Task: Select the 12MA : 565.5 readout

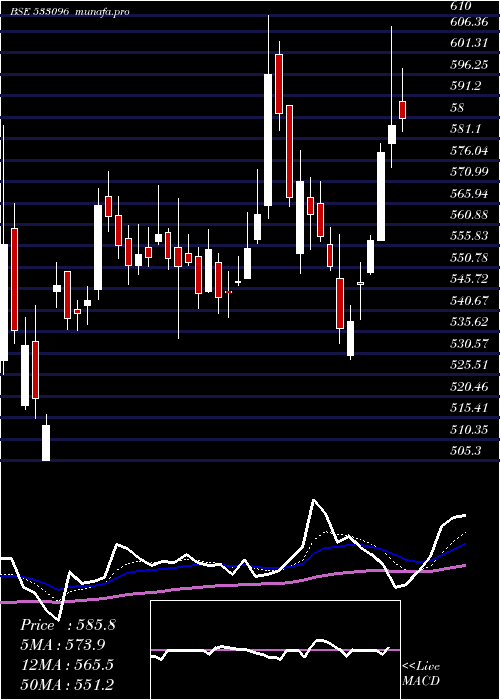Action: pos(67,665)
